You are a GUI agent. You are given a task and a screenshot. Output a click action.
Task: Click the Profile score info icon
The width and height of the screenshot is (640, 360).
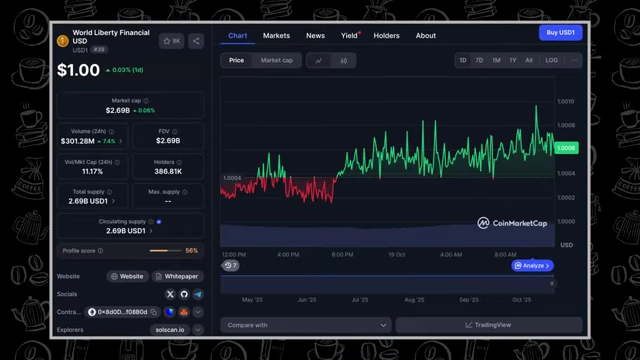pos(100,251)
